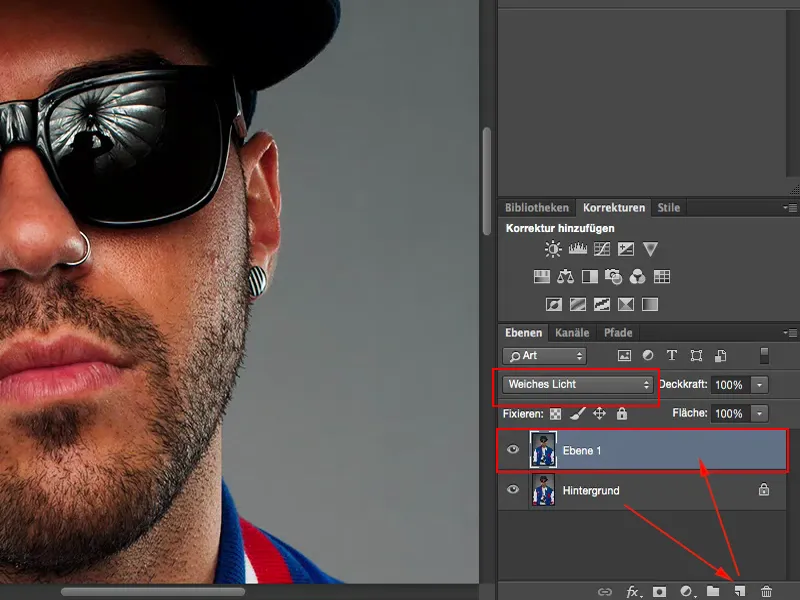Image resolution: width=800 pixels, height=600 pixels.
Task: Open the Art layer filter dropdown
Action: [x=544, y=356]
